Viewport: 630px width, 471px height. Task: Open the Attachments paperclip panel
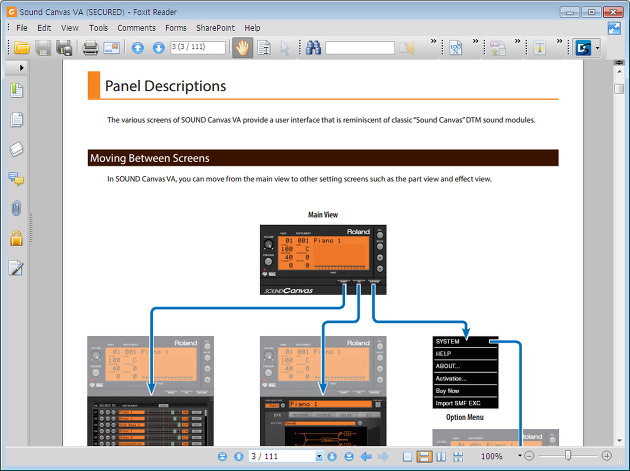[x=16, y=208]
